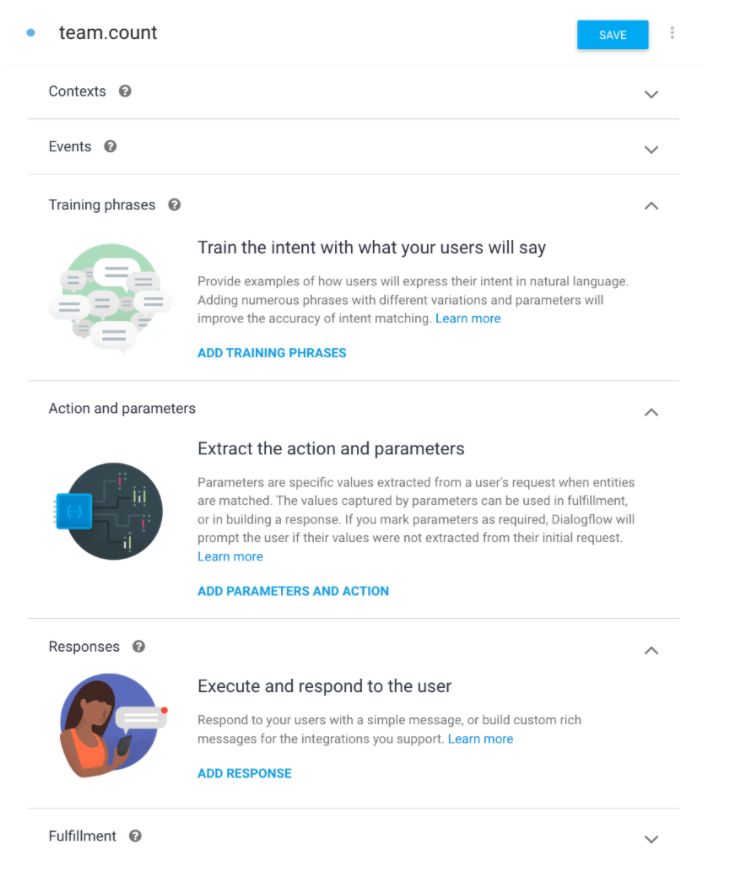The image size is (744, 884).
Task: Open the Responses help tooltip
Action: pos(138,646)
